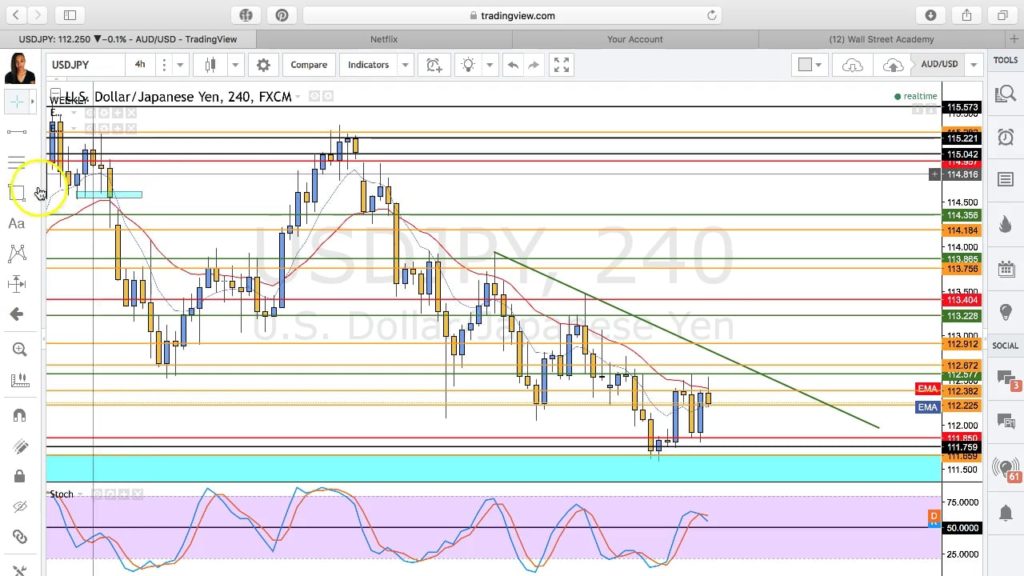This screenshot has height=576, width=1024.
Task: Click the zoom in magnifier tool
Action: point(18,349)
